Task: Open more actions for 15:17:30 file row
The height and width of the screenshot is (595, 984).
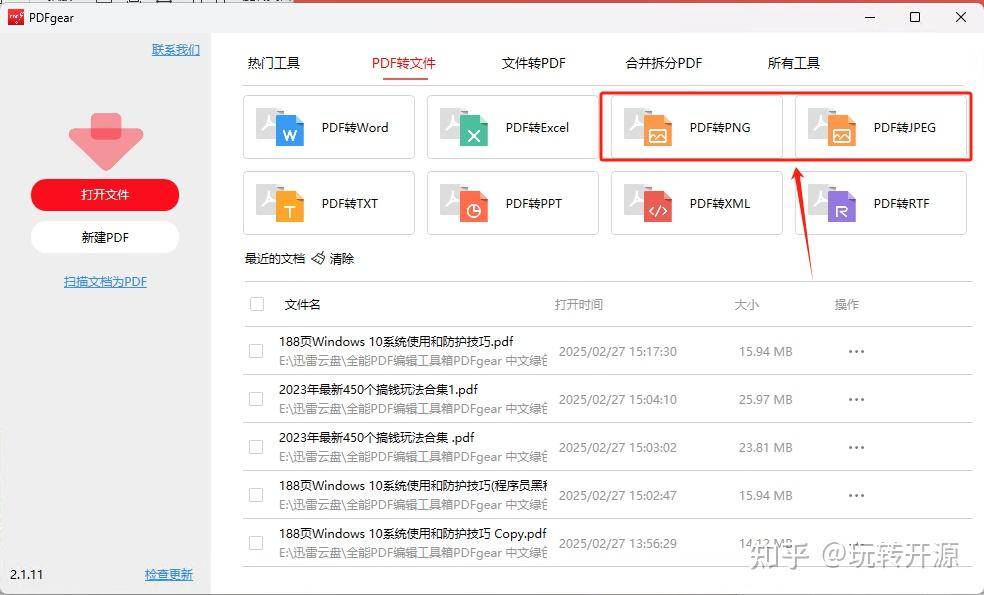Action: pyautogui.click(x=856, y=351)
